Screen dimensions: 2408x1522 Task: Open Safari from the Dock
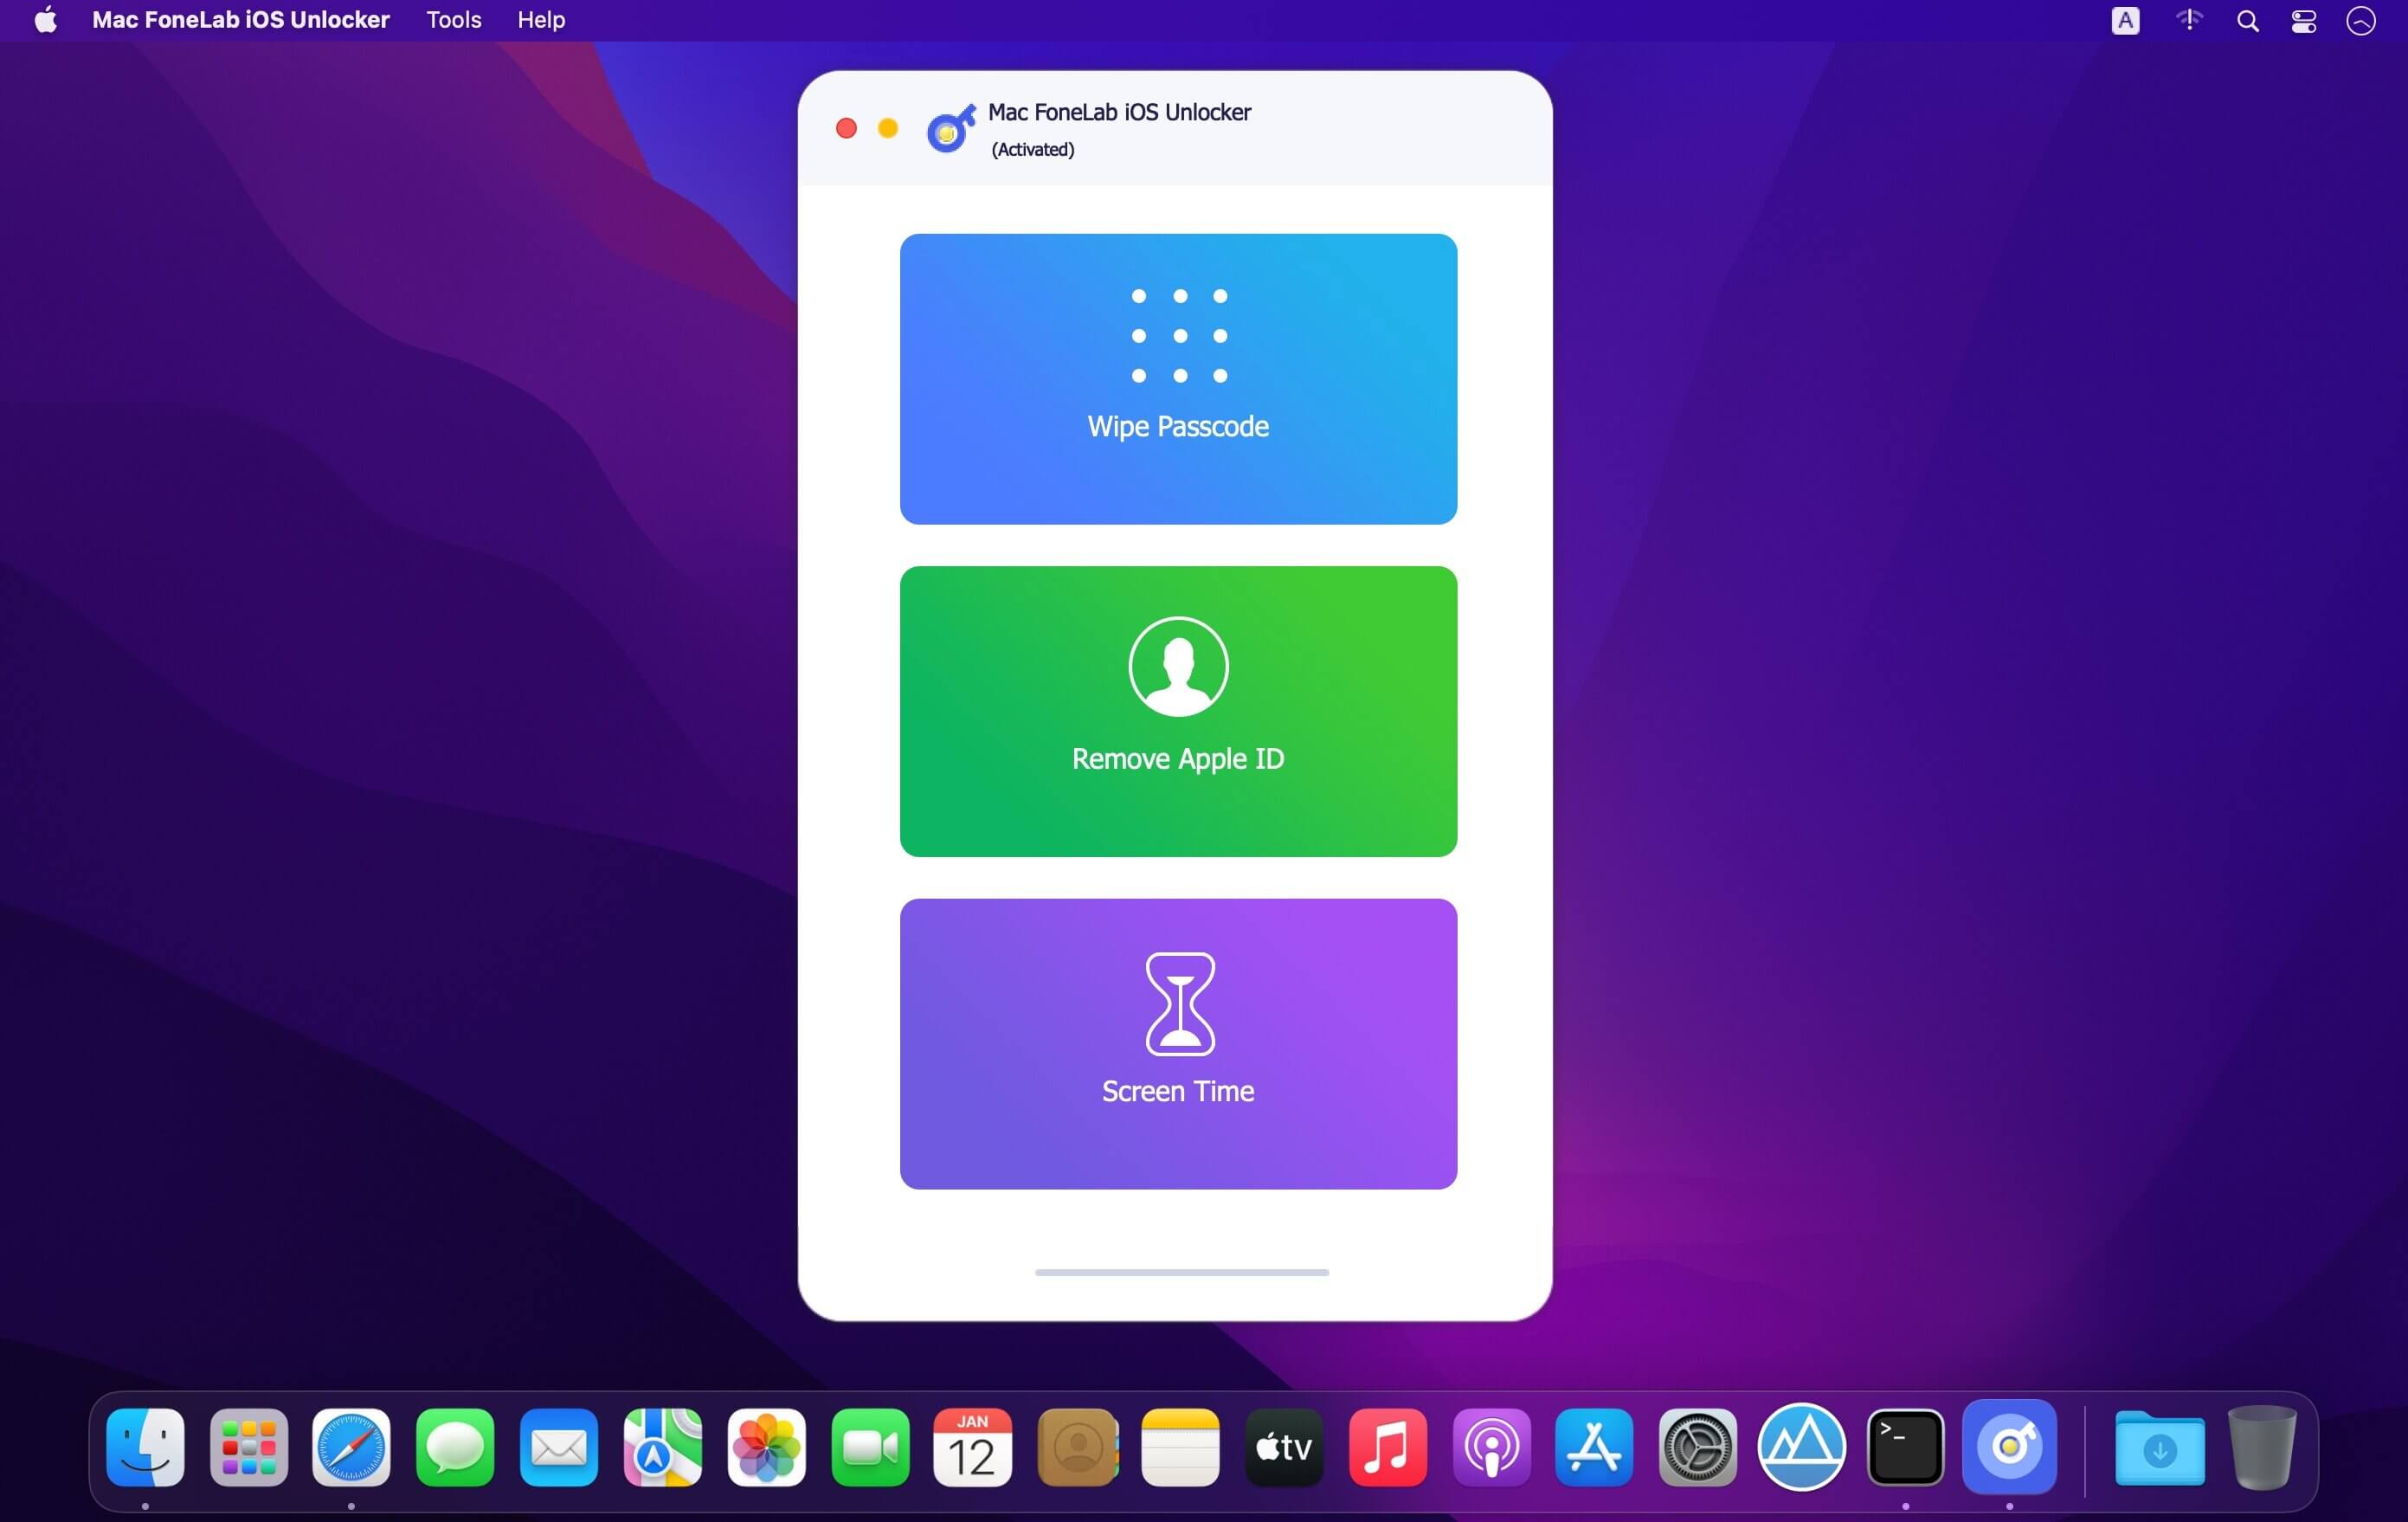point(351,1447)
